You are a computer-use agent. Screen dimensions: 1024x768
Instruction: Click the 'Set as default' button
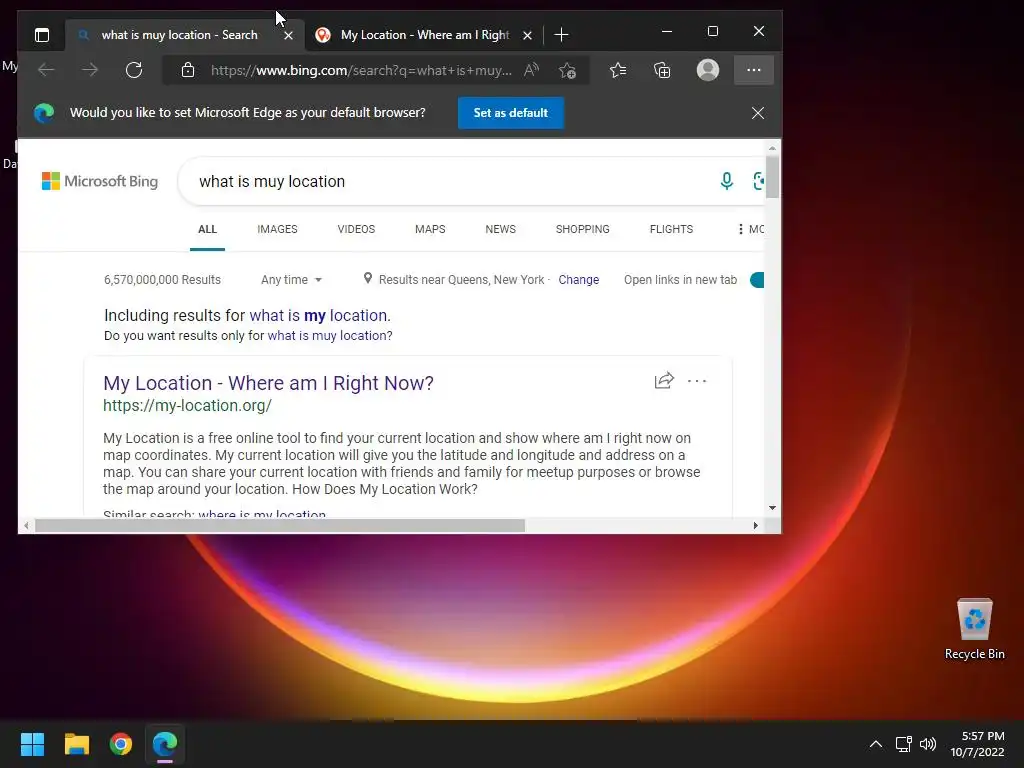coord(511,113)
